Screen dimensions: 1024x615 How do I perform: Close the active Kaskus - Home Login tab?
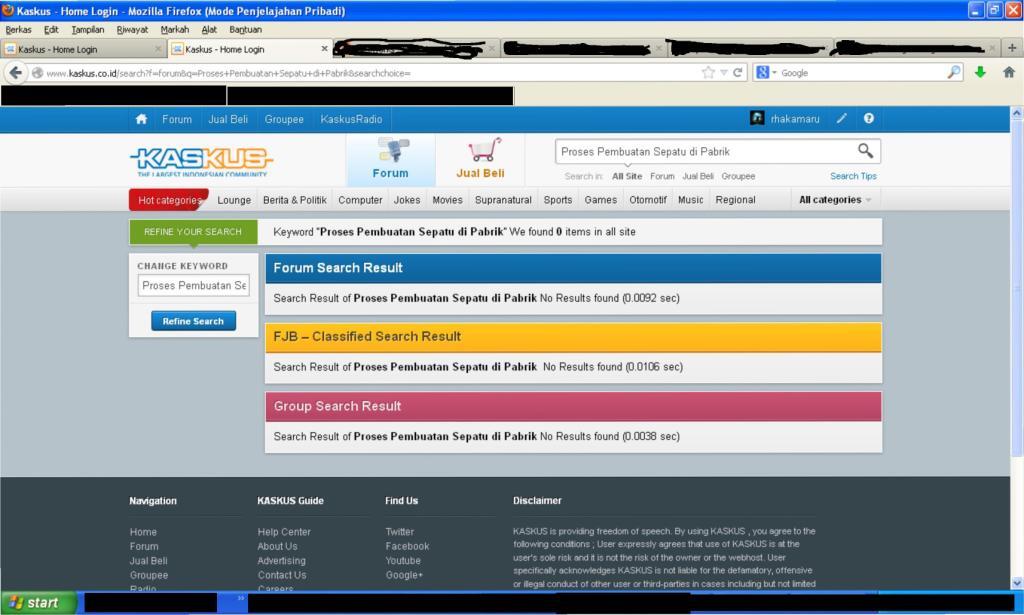click(x=324, y=49)
